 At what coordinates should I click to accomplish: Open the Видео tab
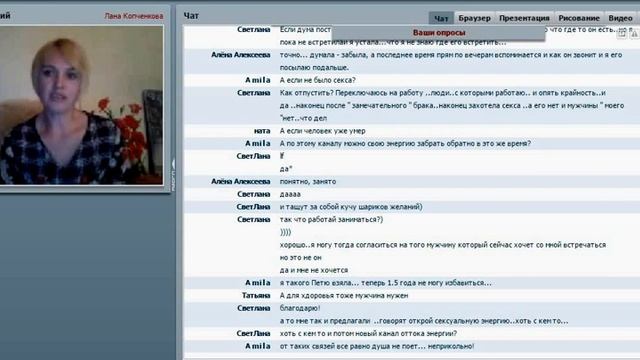tap(620, 18)
